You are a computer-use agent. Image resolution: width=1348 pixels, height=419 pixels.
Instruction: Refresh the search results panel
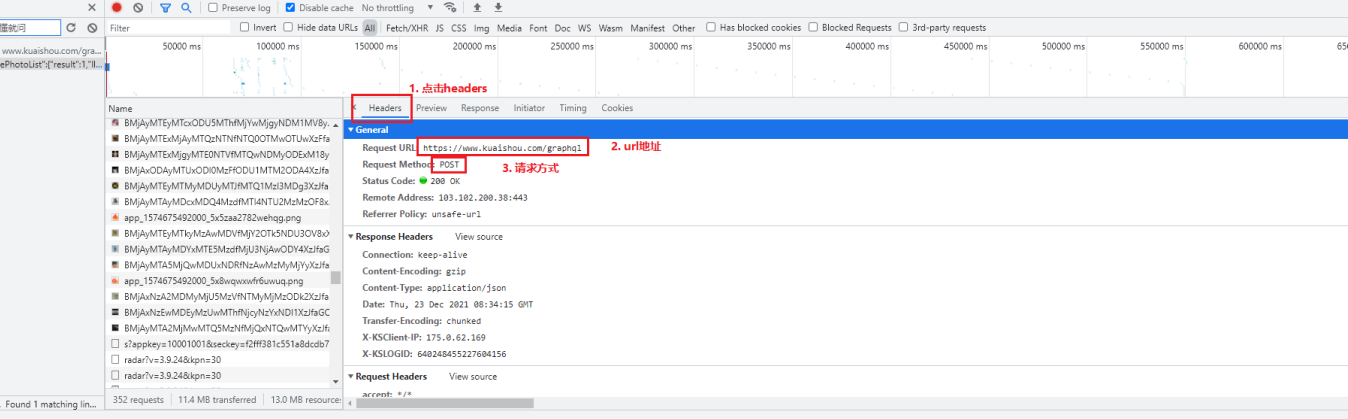tap(71, 28)
